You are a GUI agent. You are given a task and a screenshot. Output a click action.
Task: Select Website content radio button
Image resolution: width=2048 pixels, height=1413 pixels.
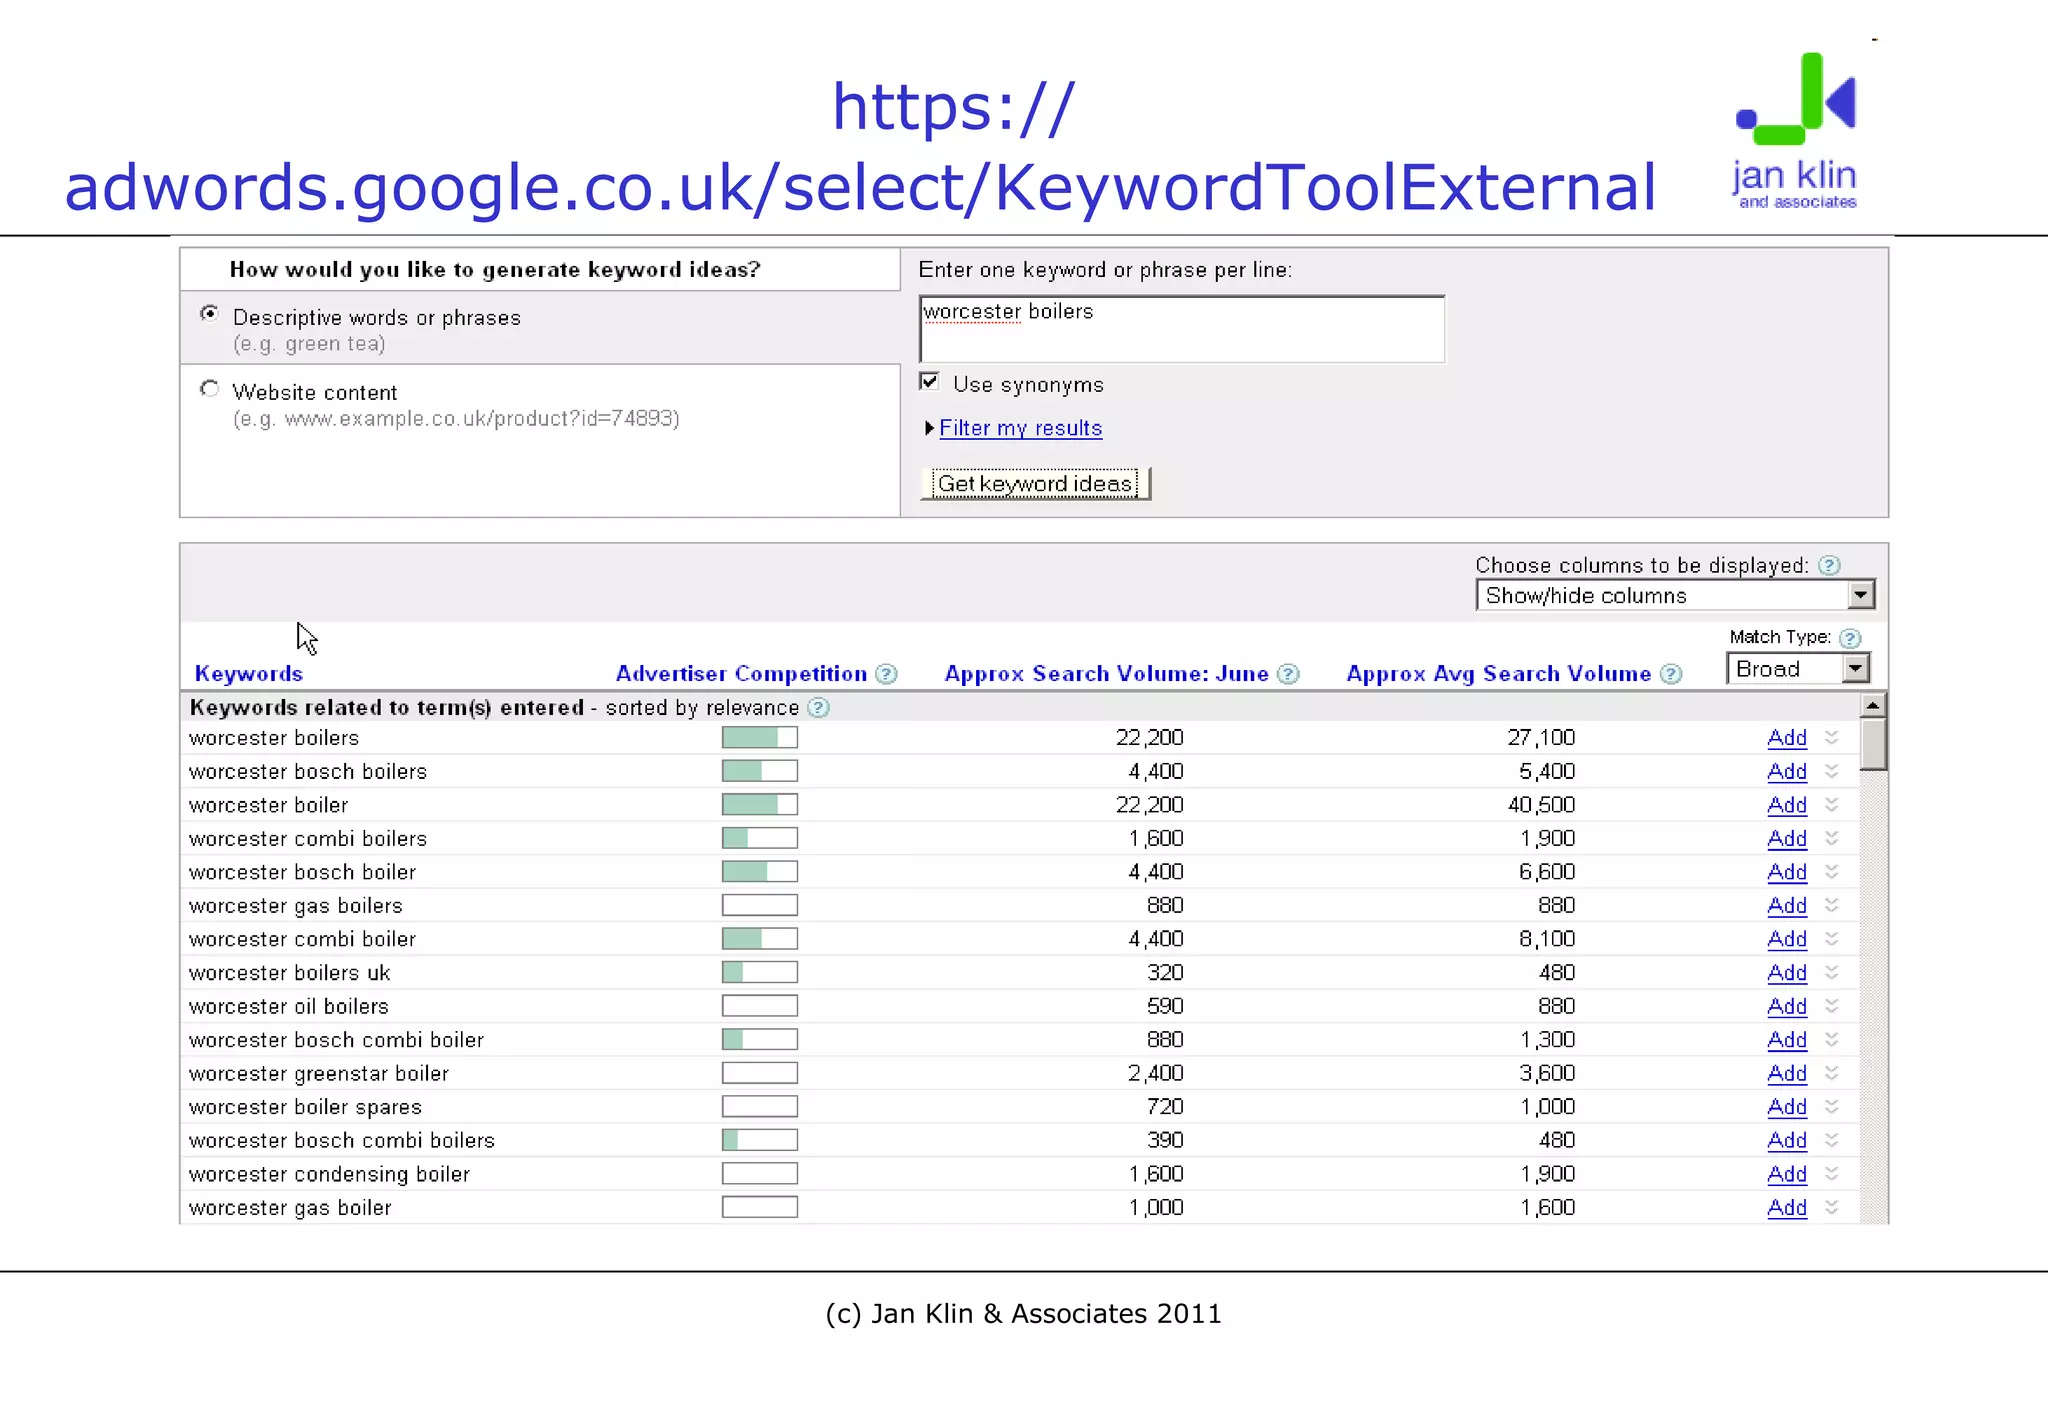click(x=209, y=389)
